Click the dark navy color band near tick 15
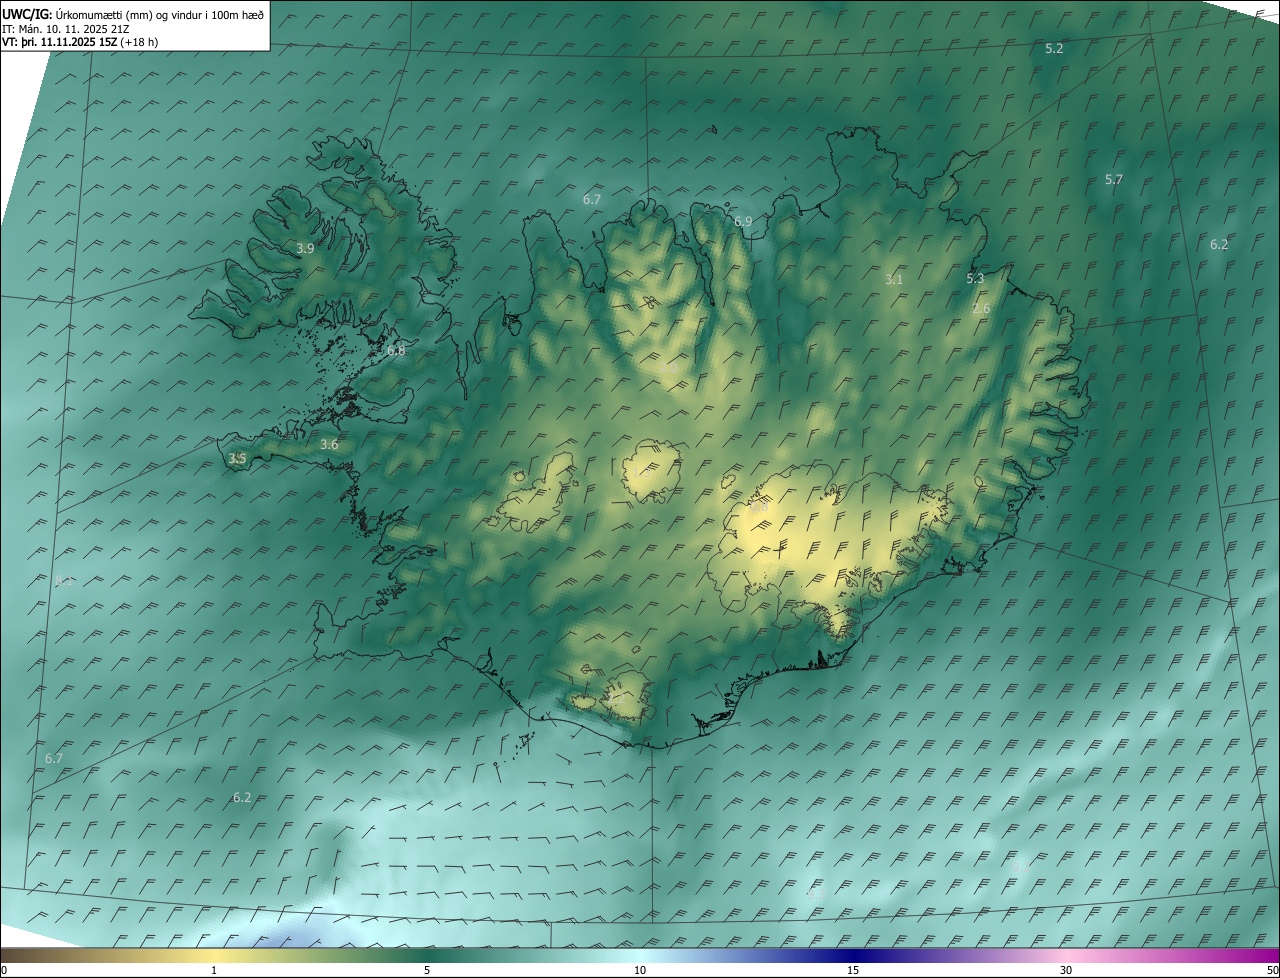 point(853,955)
